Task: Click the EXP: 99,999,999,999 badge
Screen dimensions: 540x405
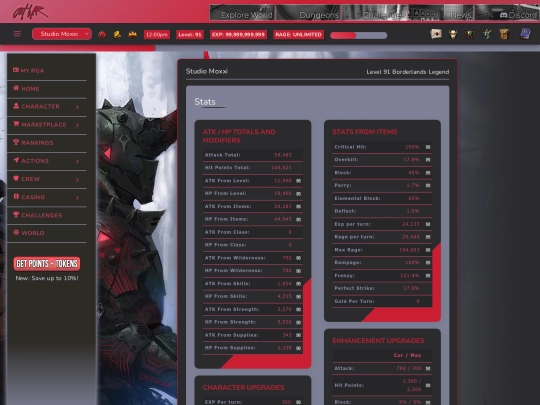Action: (238, 34)
